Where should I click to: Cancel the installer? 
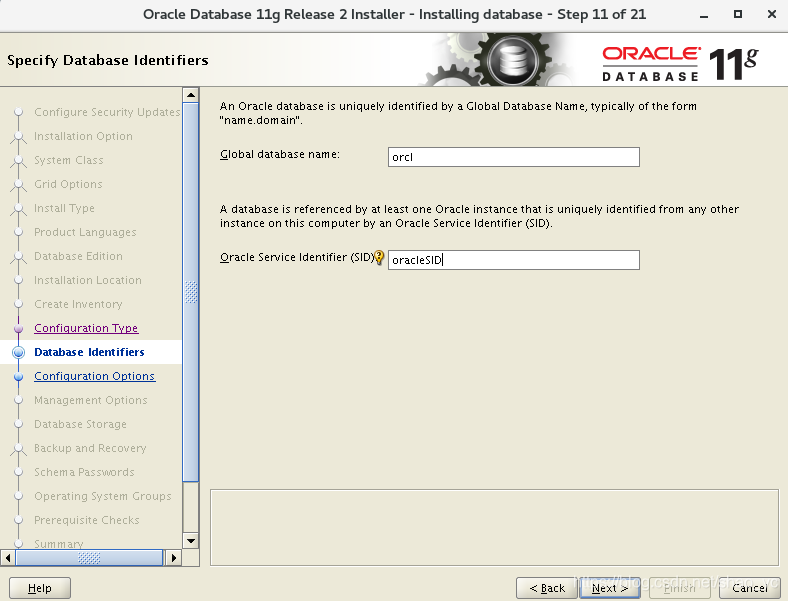tap(749, 588)
